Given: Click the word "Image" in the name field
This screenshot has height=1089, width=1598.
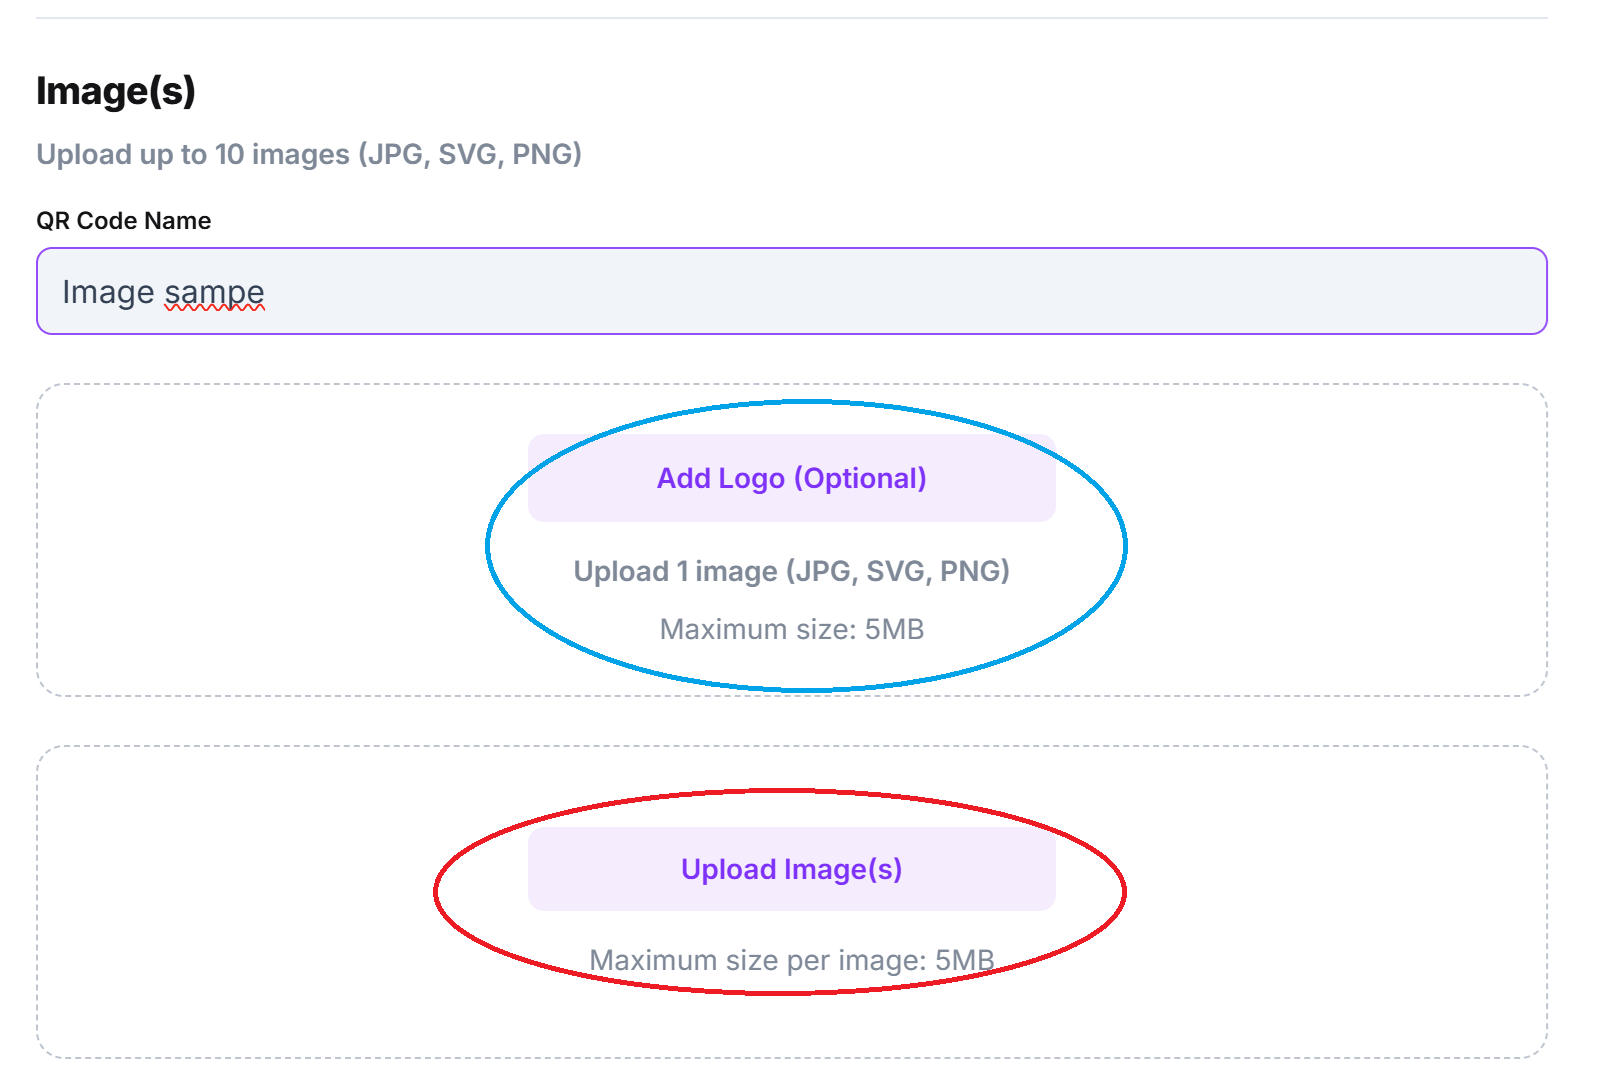Looking at the screenshot, I should (x=108, y=292).
